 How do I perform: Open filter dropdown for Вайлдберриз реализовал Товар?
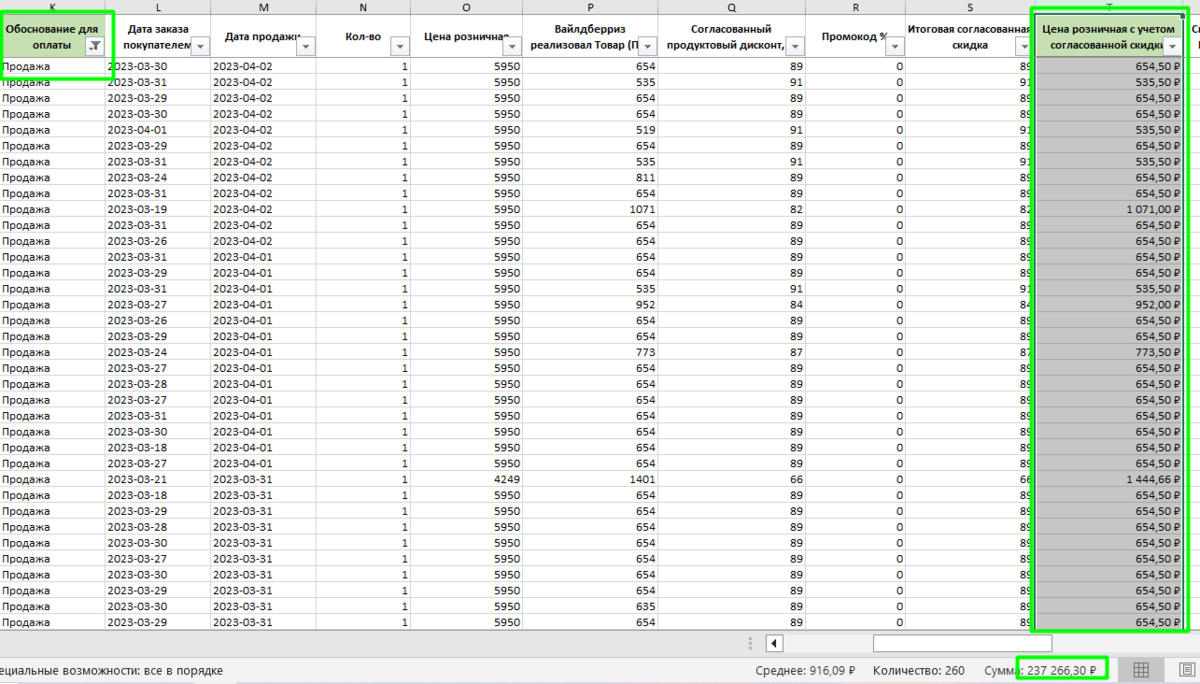click(x=647, y=46)
